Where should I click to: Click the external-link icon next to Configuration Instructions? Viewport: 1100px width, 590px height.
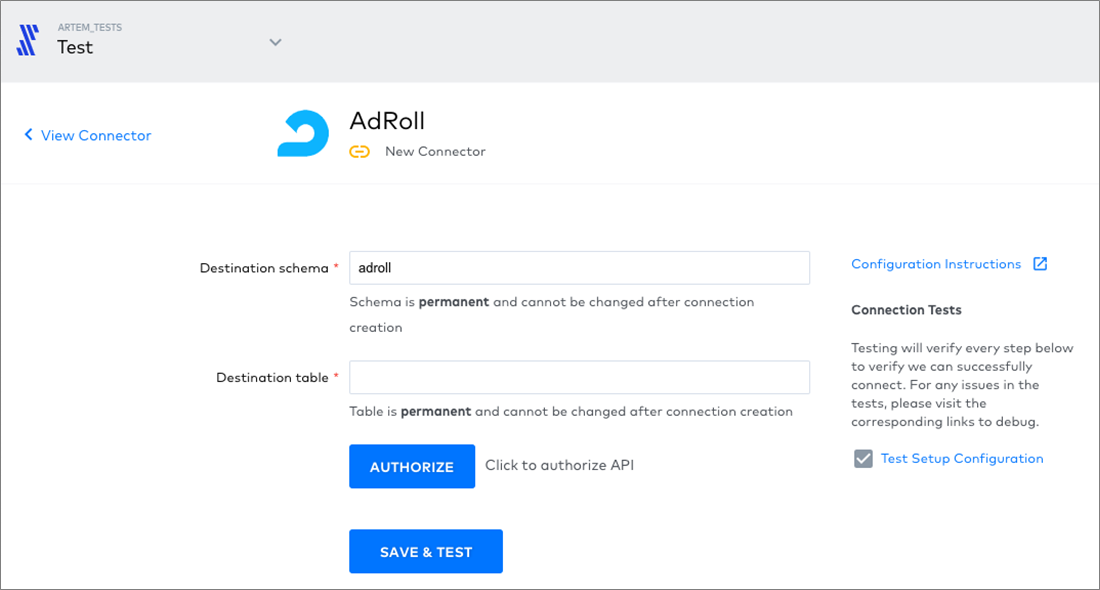[1040, 264]
